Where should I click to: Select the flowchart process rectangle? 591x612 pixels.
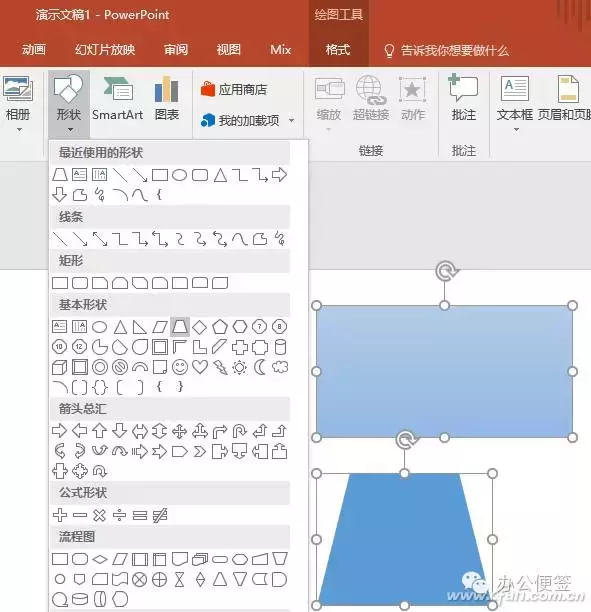[x=60, y=559]
